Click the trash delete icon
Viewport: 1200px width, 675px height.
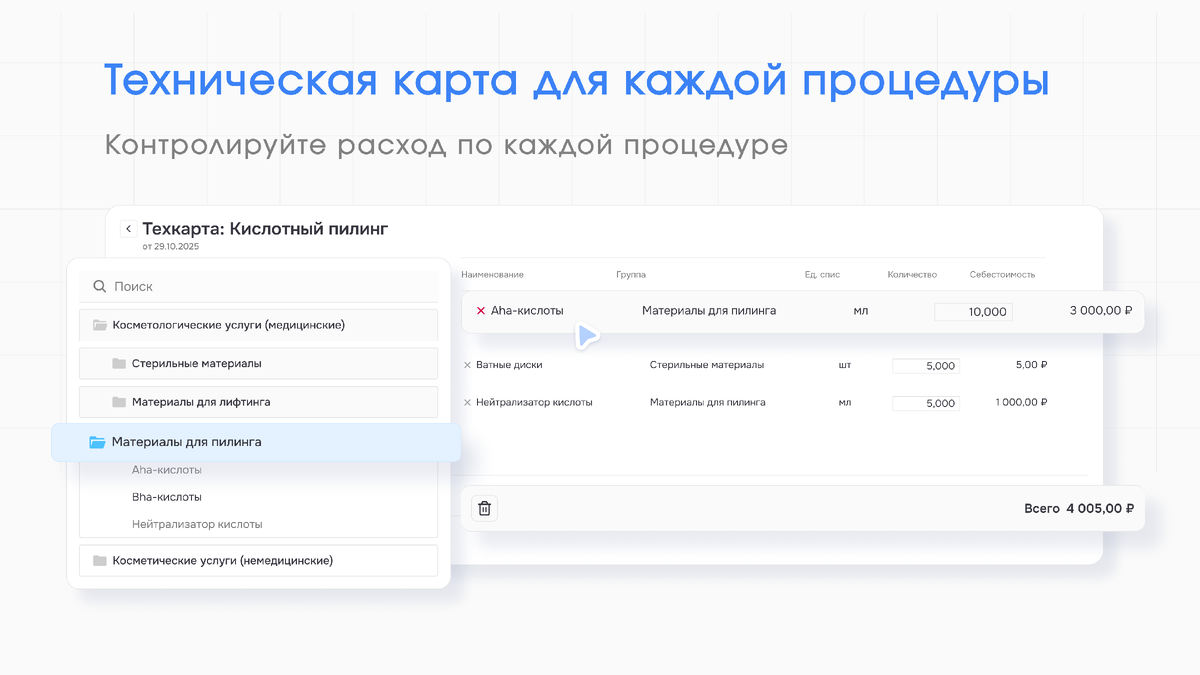484,508
